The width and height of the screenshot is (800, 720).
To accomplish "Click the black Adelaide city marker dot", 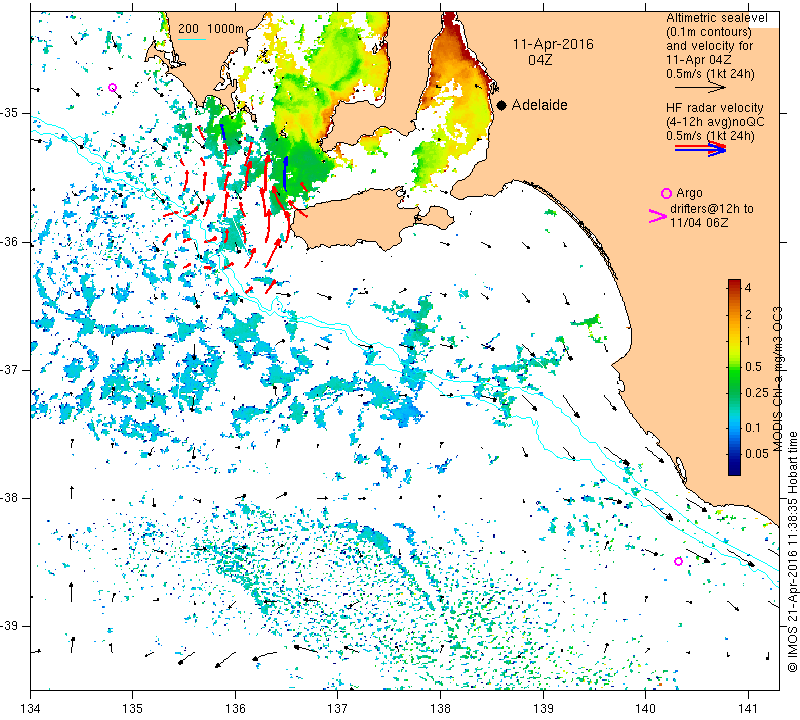I will pyautogui.click(x=502, y=106).
